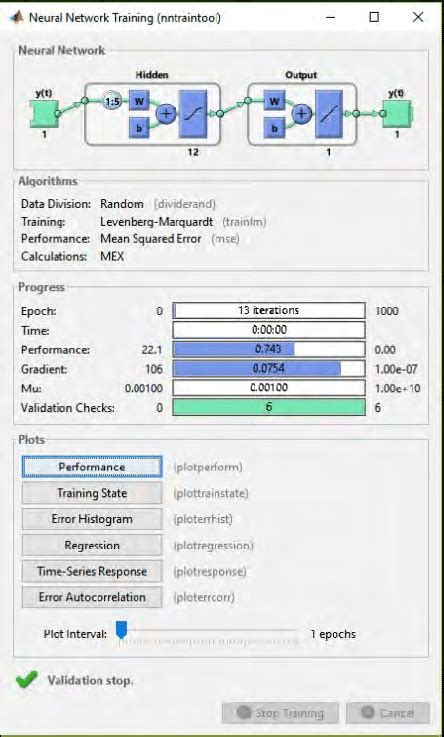Click the Hidden layer sum node
This screenshot has width=444, height=737.
(165, 114)
